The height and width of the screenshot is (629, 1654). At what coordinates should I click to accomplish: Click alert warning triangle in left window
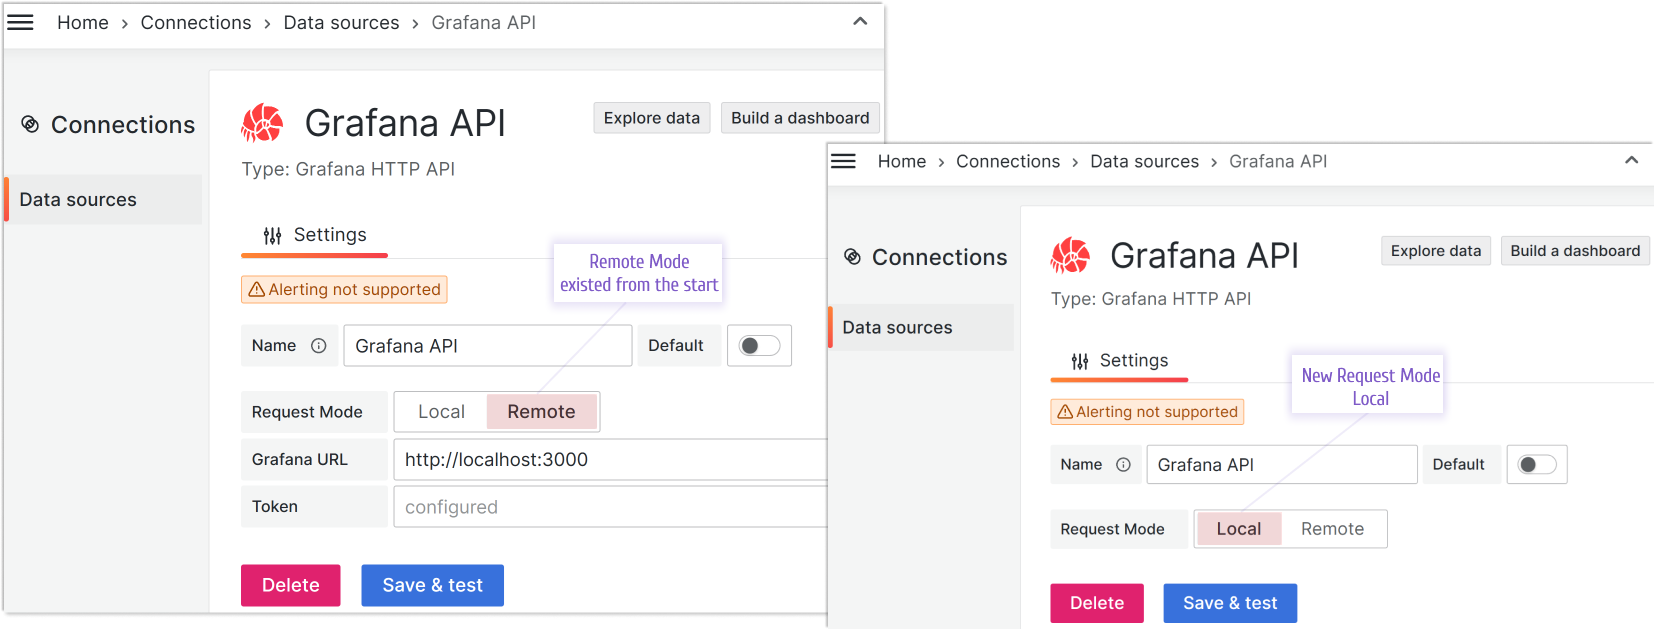(x=257, y=289)
